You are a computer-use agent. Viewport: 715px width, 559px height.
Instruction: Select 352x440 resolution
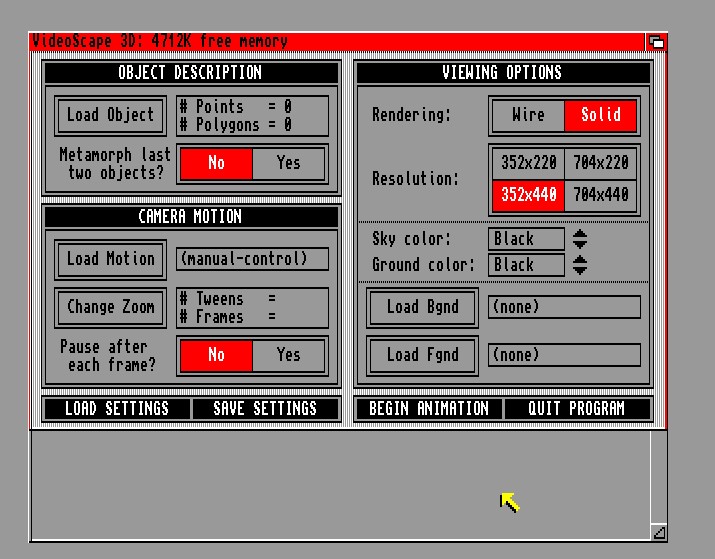[x=528, y=196]
